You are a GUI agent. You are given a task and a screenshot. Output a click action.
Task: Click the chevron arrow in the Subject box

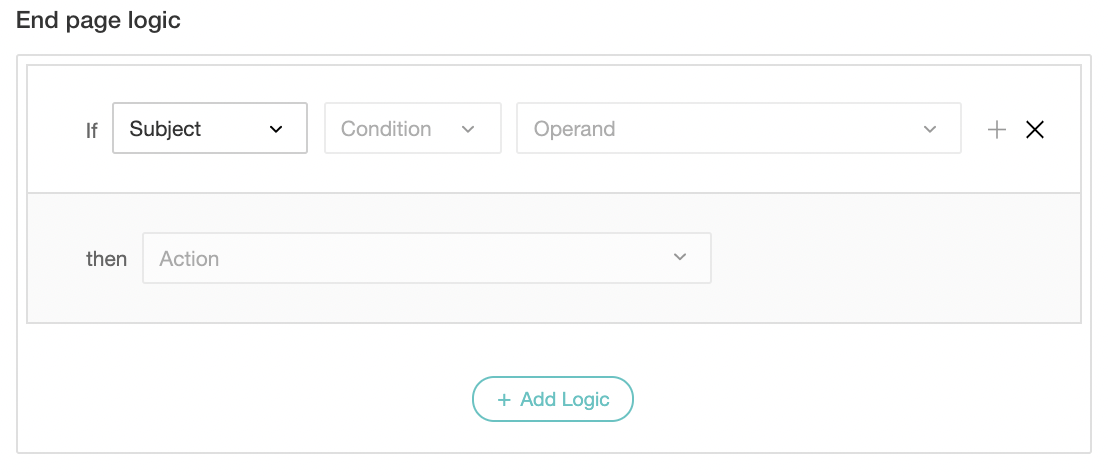276,129
